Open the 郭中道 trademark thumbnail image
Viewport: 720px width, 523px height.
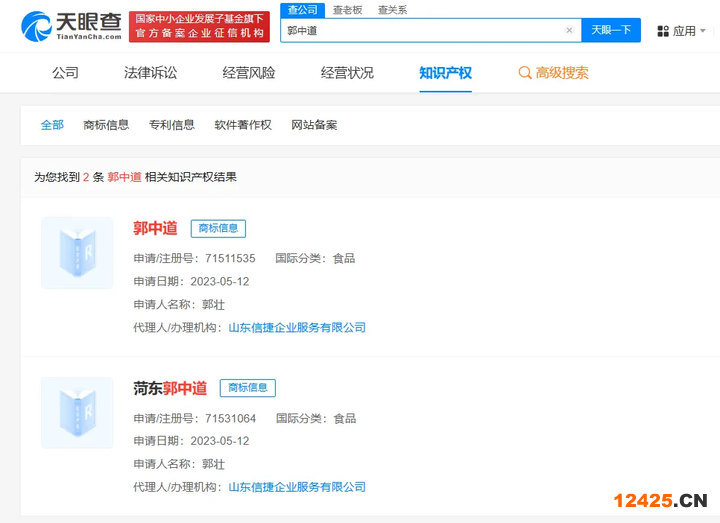pos(77,253)
